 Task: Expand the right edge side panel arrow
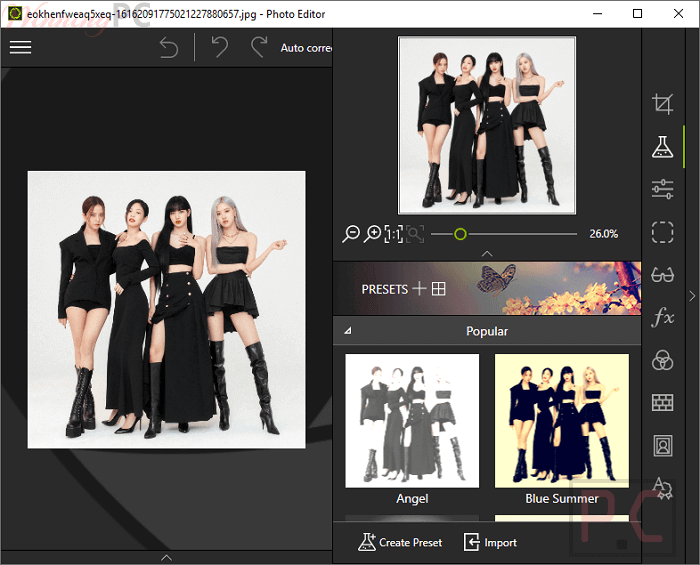(691, 296)
